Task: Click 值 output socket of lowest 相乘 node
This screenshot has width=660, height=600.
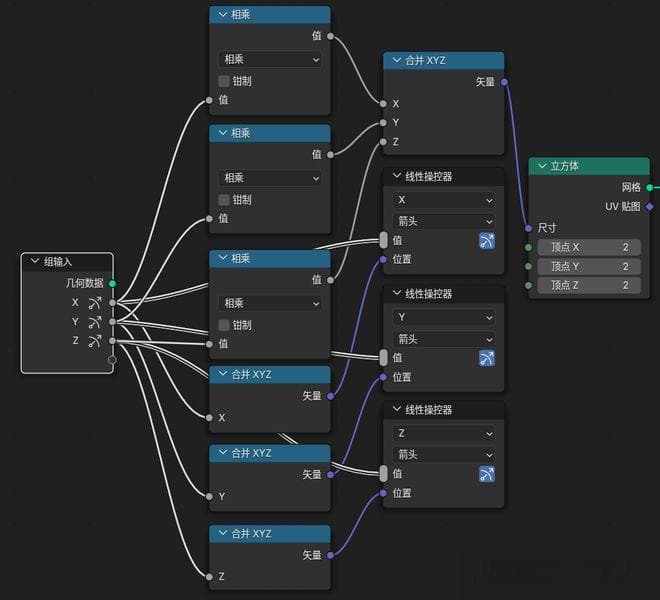Action: click(330, 280)
